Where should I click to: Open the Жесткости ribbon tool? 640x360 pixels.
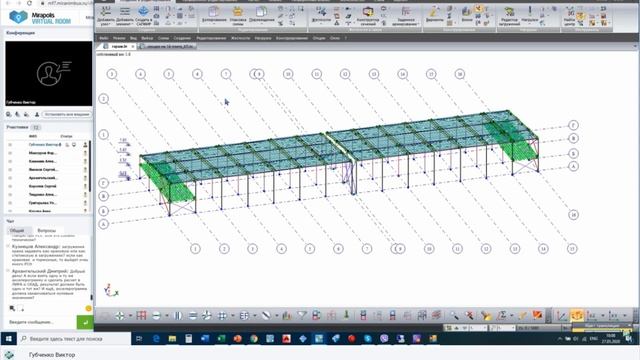click(x=321, y=14)
